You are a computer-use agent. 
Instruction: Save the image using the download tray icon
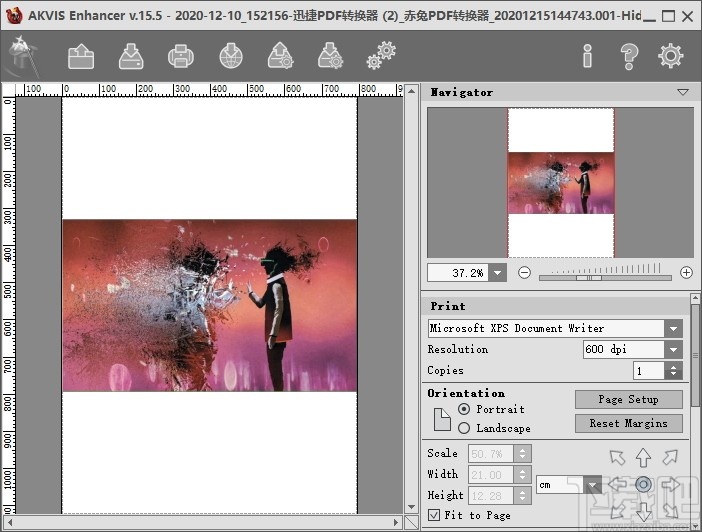click(131, 56)
